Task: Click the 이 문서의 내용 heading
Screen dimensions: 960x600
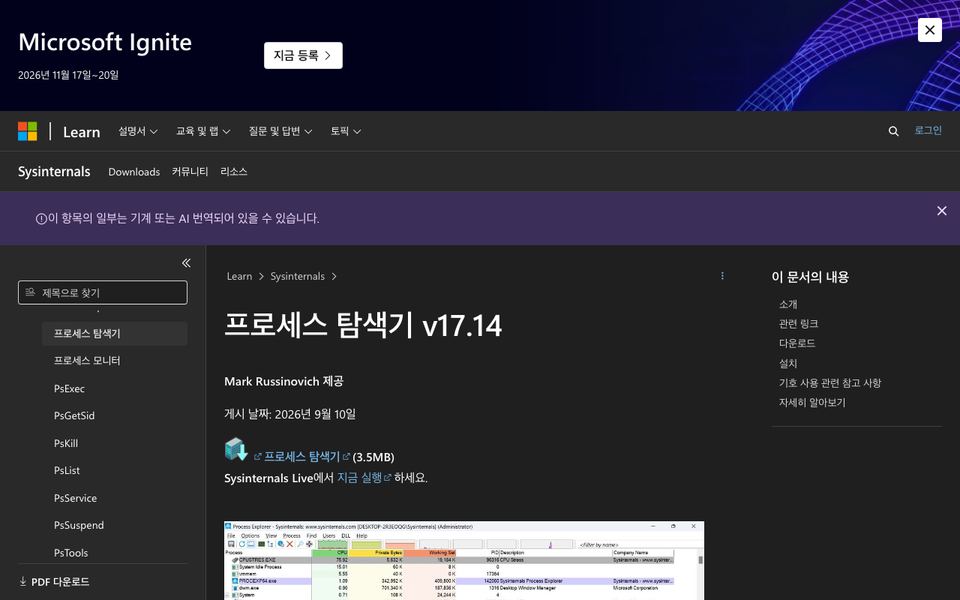Action: point(810,277)
